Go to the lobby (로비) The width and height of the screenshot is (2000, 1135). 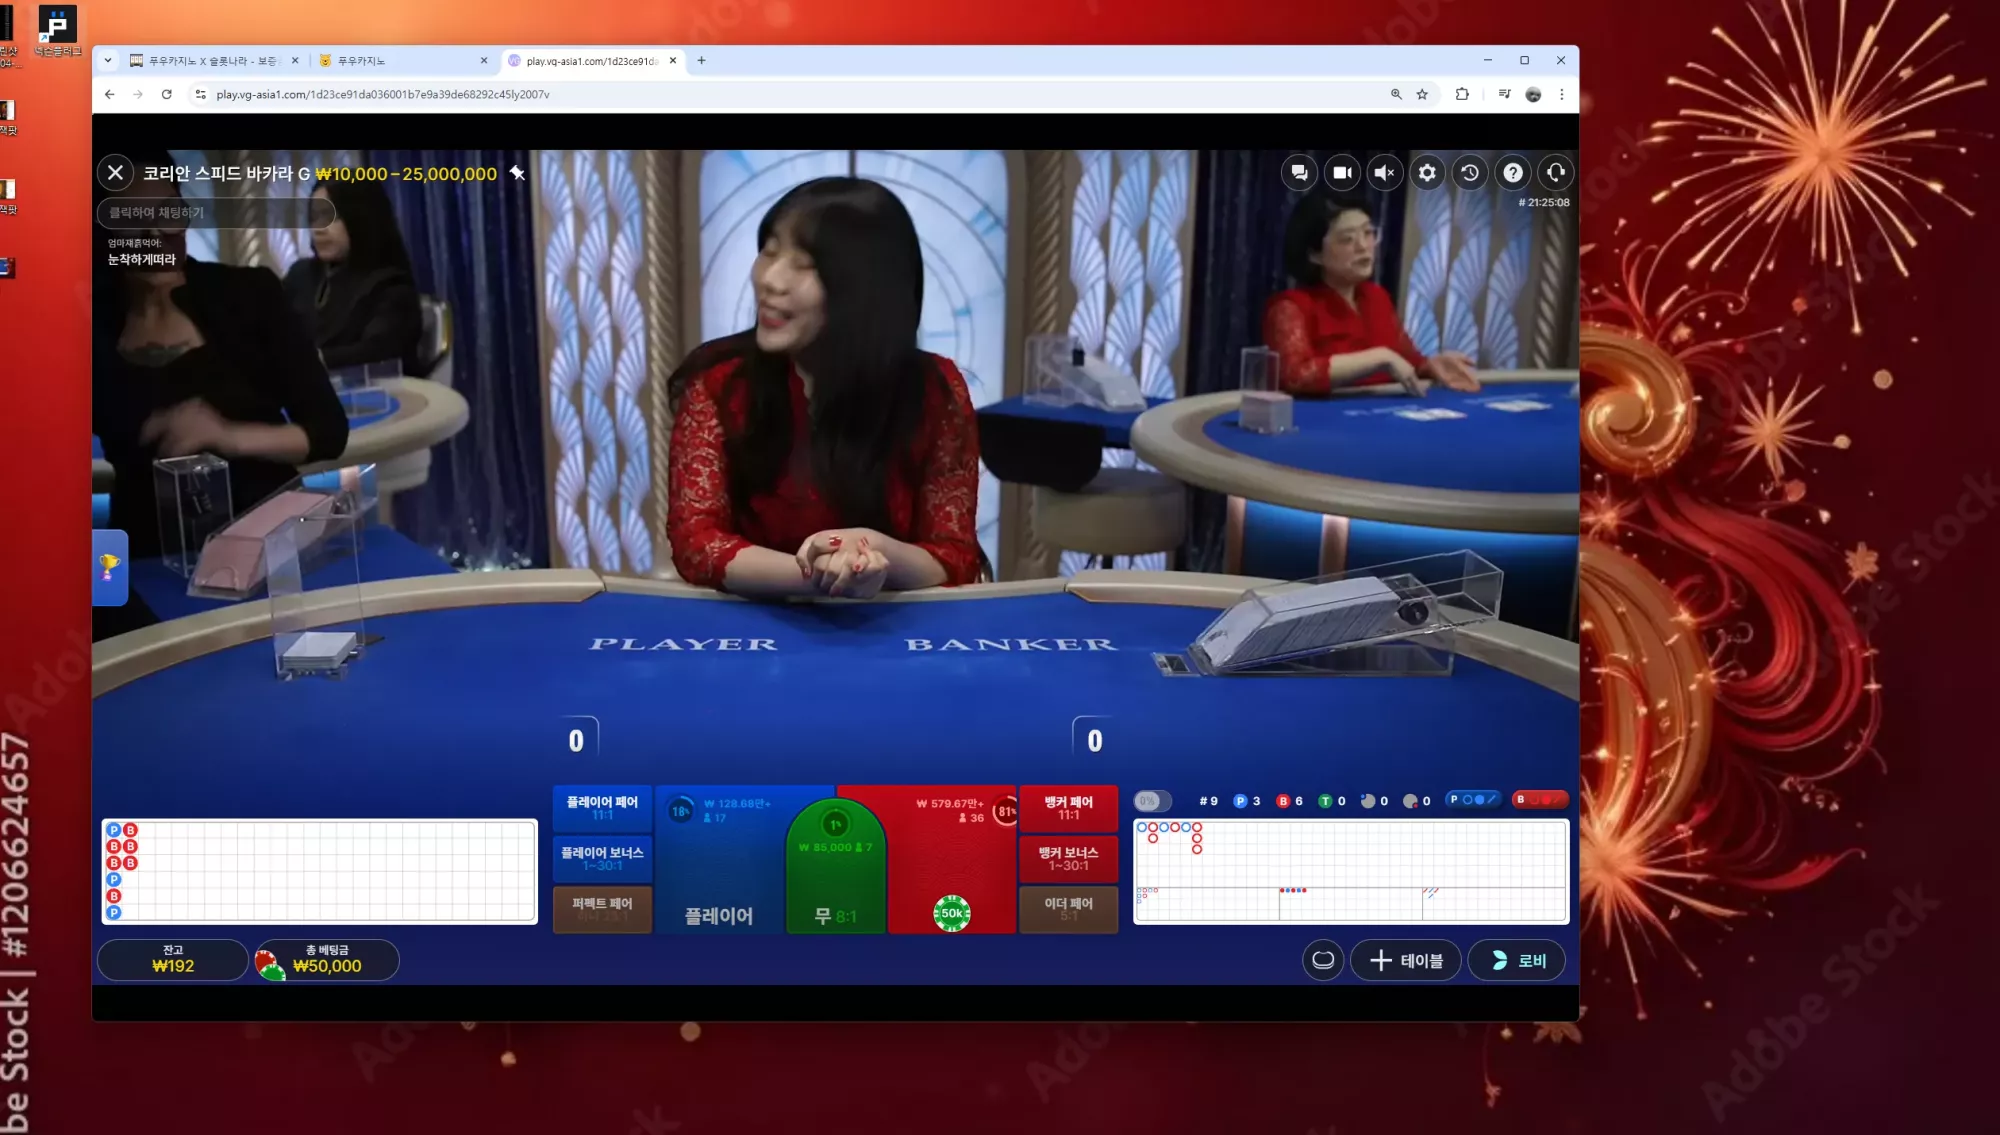click(1517, 961)
